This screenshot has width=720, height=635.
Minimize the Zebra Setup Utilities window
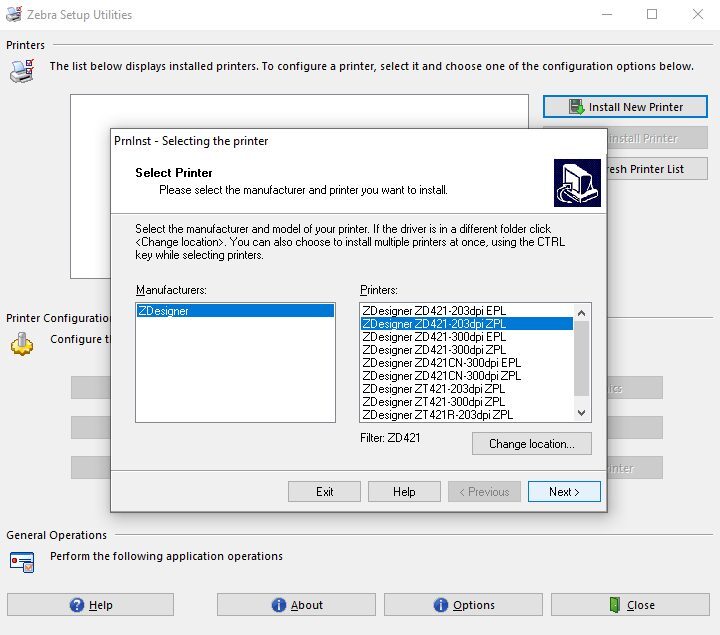click(607, 14)
